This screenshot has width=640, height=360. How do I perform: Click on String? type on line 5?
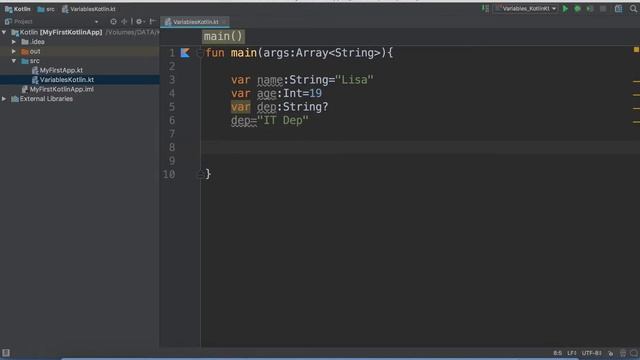(x=305, y=107)
